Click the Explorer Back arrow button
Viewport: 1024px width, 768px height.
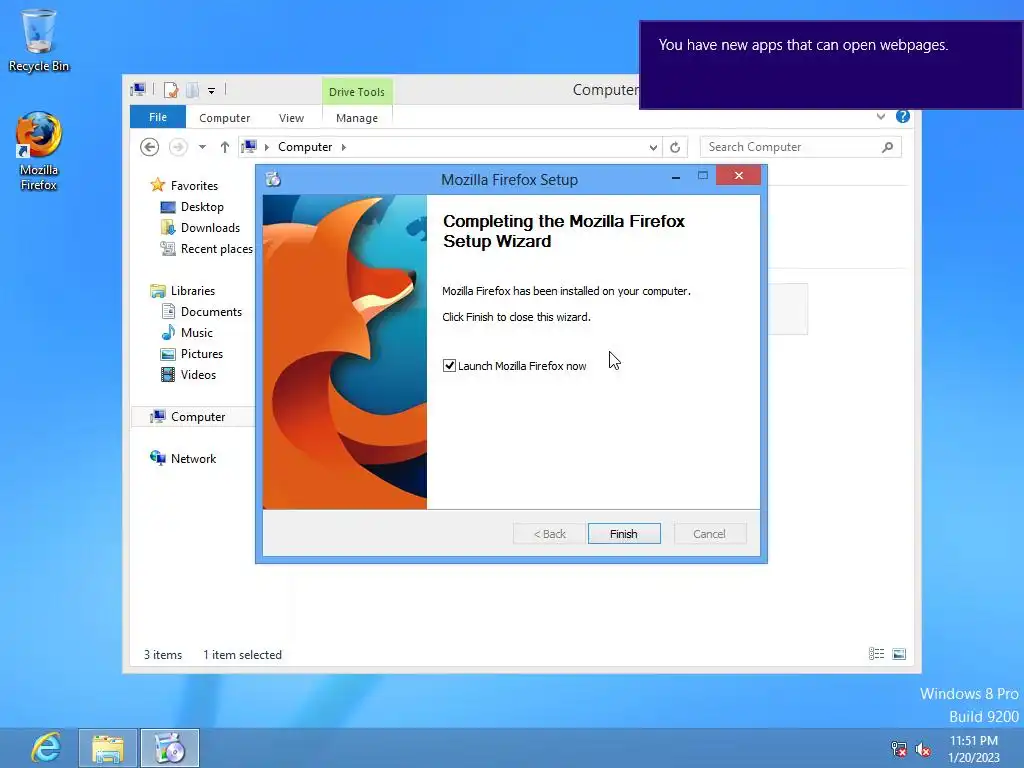pyautogui.click(x=150, y=147)
